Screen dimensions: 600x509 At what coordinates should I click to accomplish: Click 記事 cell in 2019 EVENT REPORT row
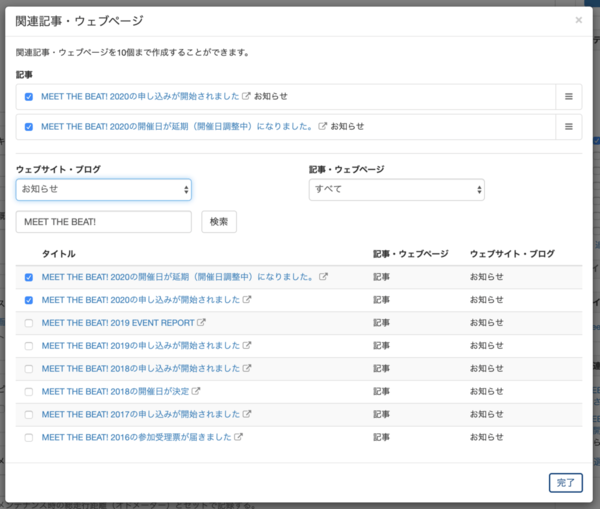[382, 323]
